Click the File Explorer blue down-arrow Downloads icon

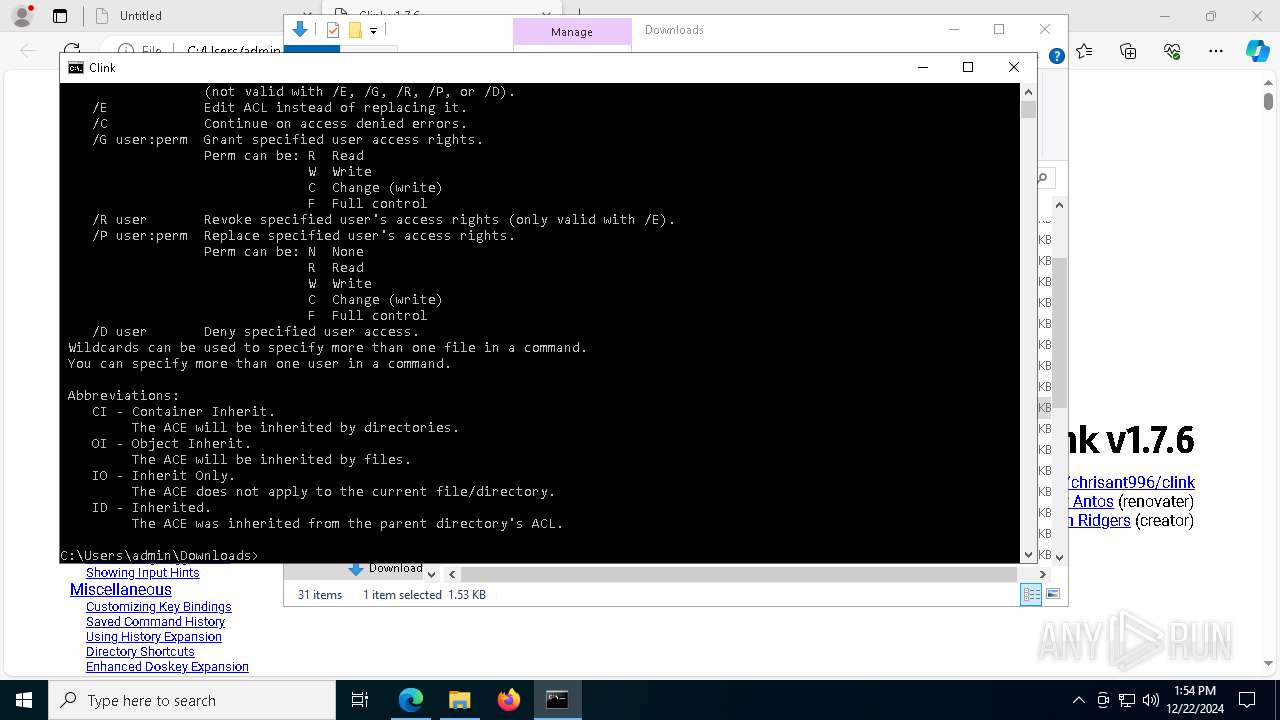tap(299, 30)
